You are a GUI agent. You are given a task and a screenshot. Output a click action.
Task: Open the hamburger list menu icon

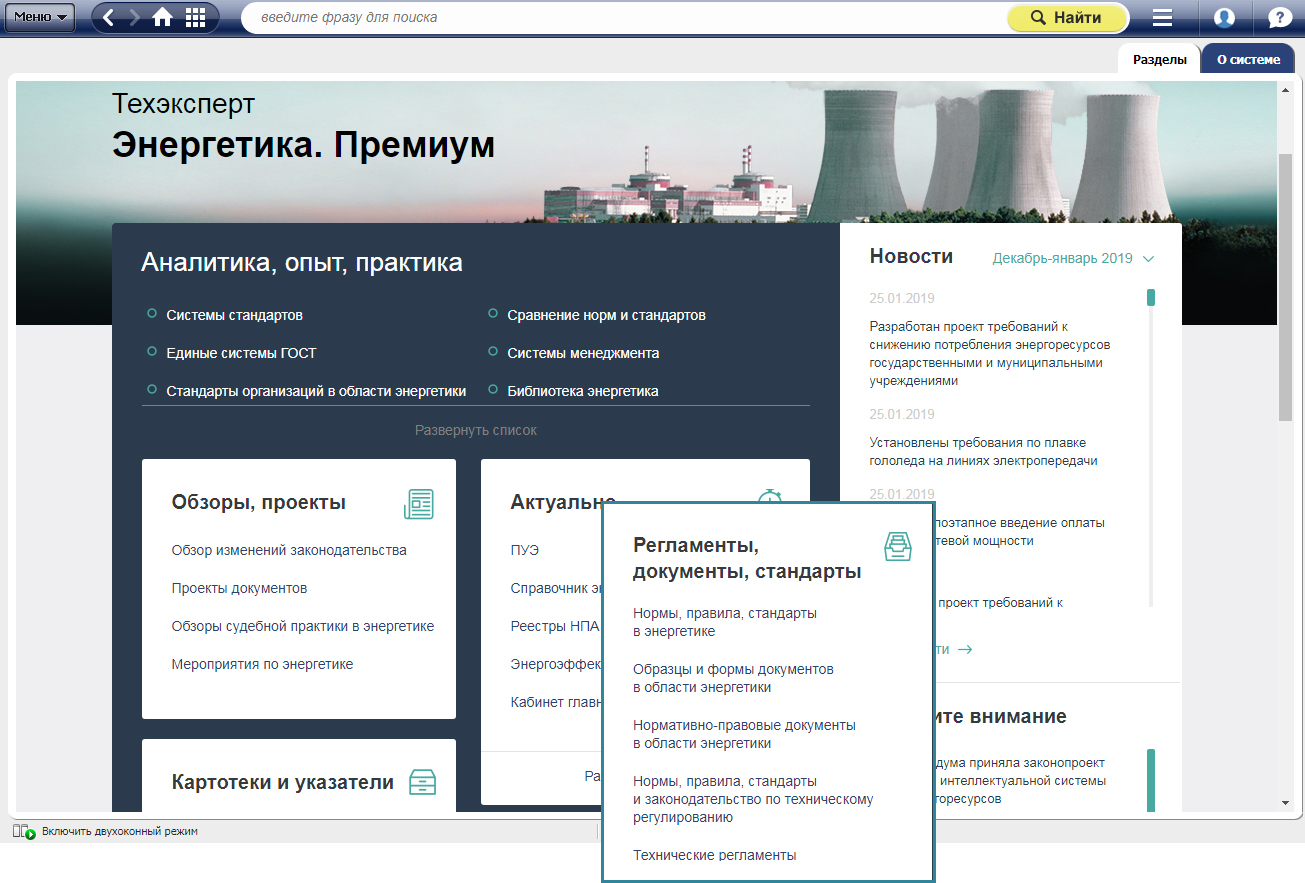tap(1162, 18)
